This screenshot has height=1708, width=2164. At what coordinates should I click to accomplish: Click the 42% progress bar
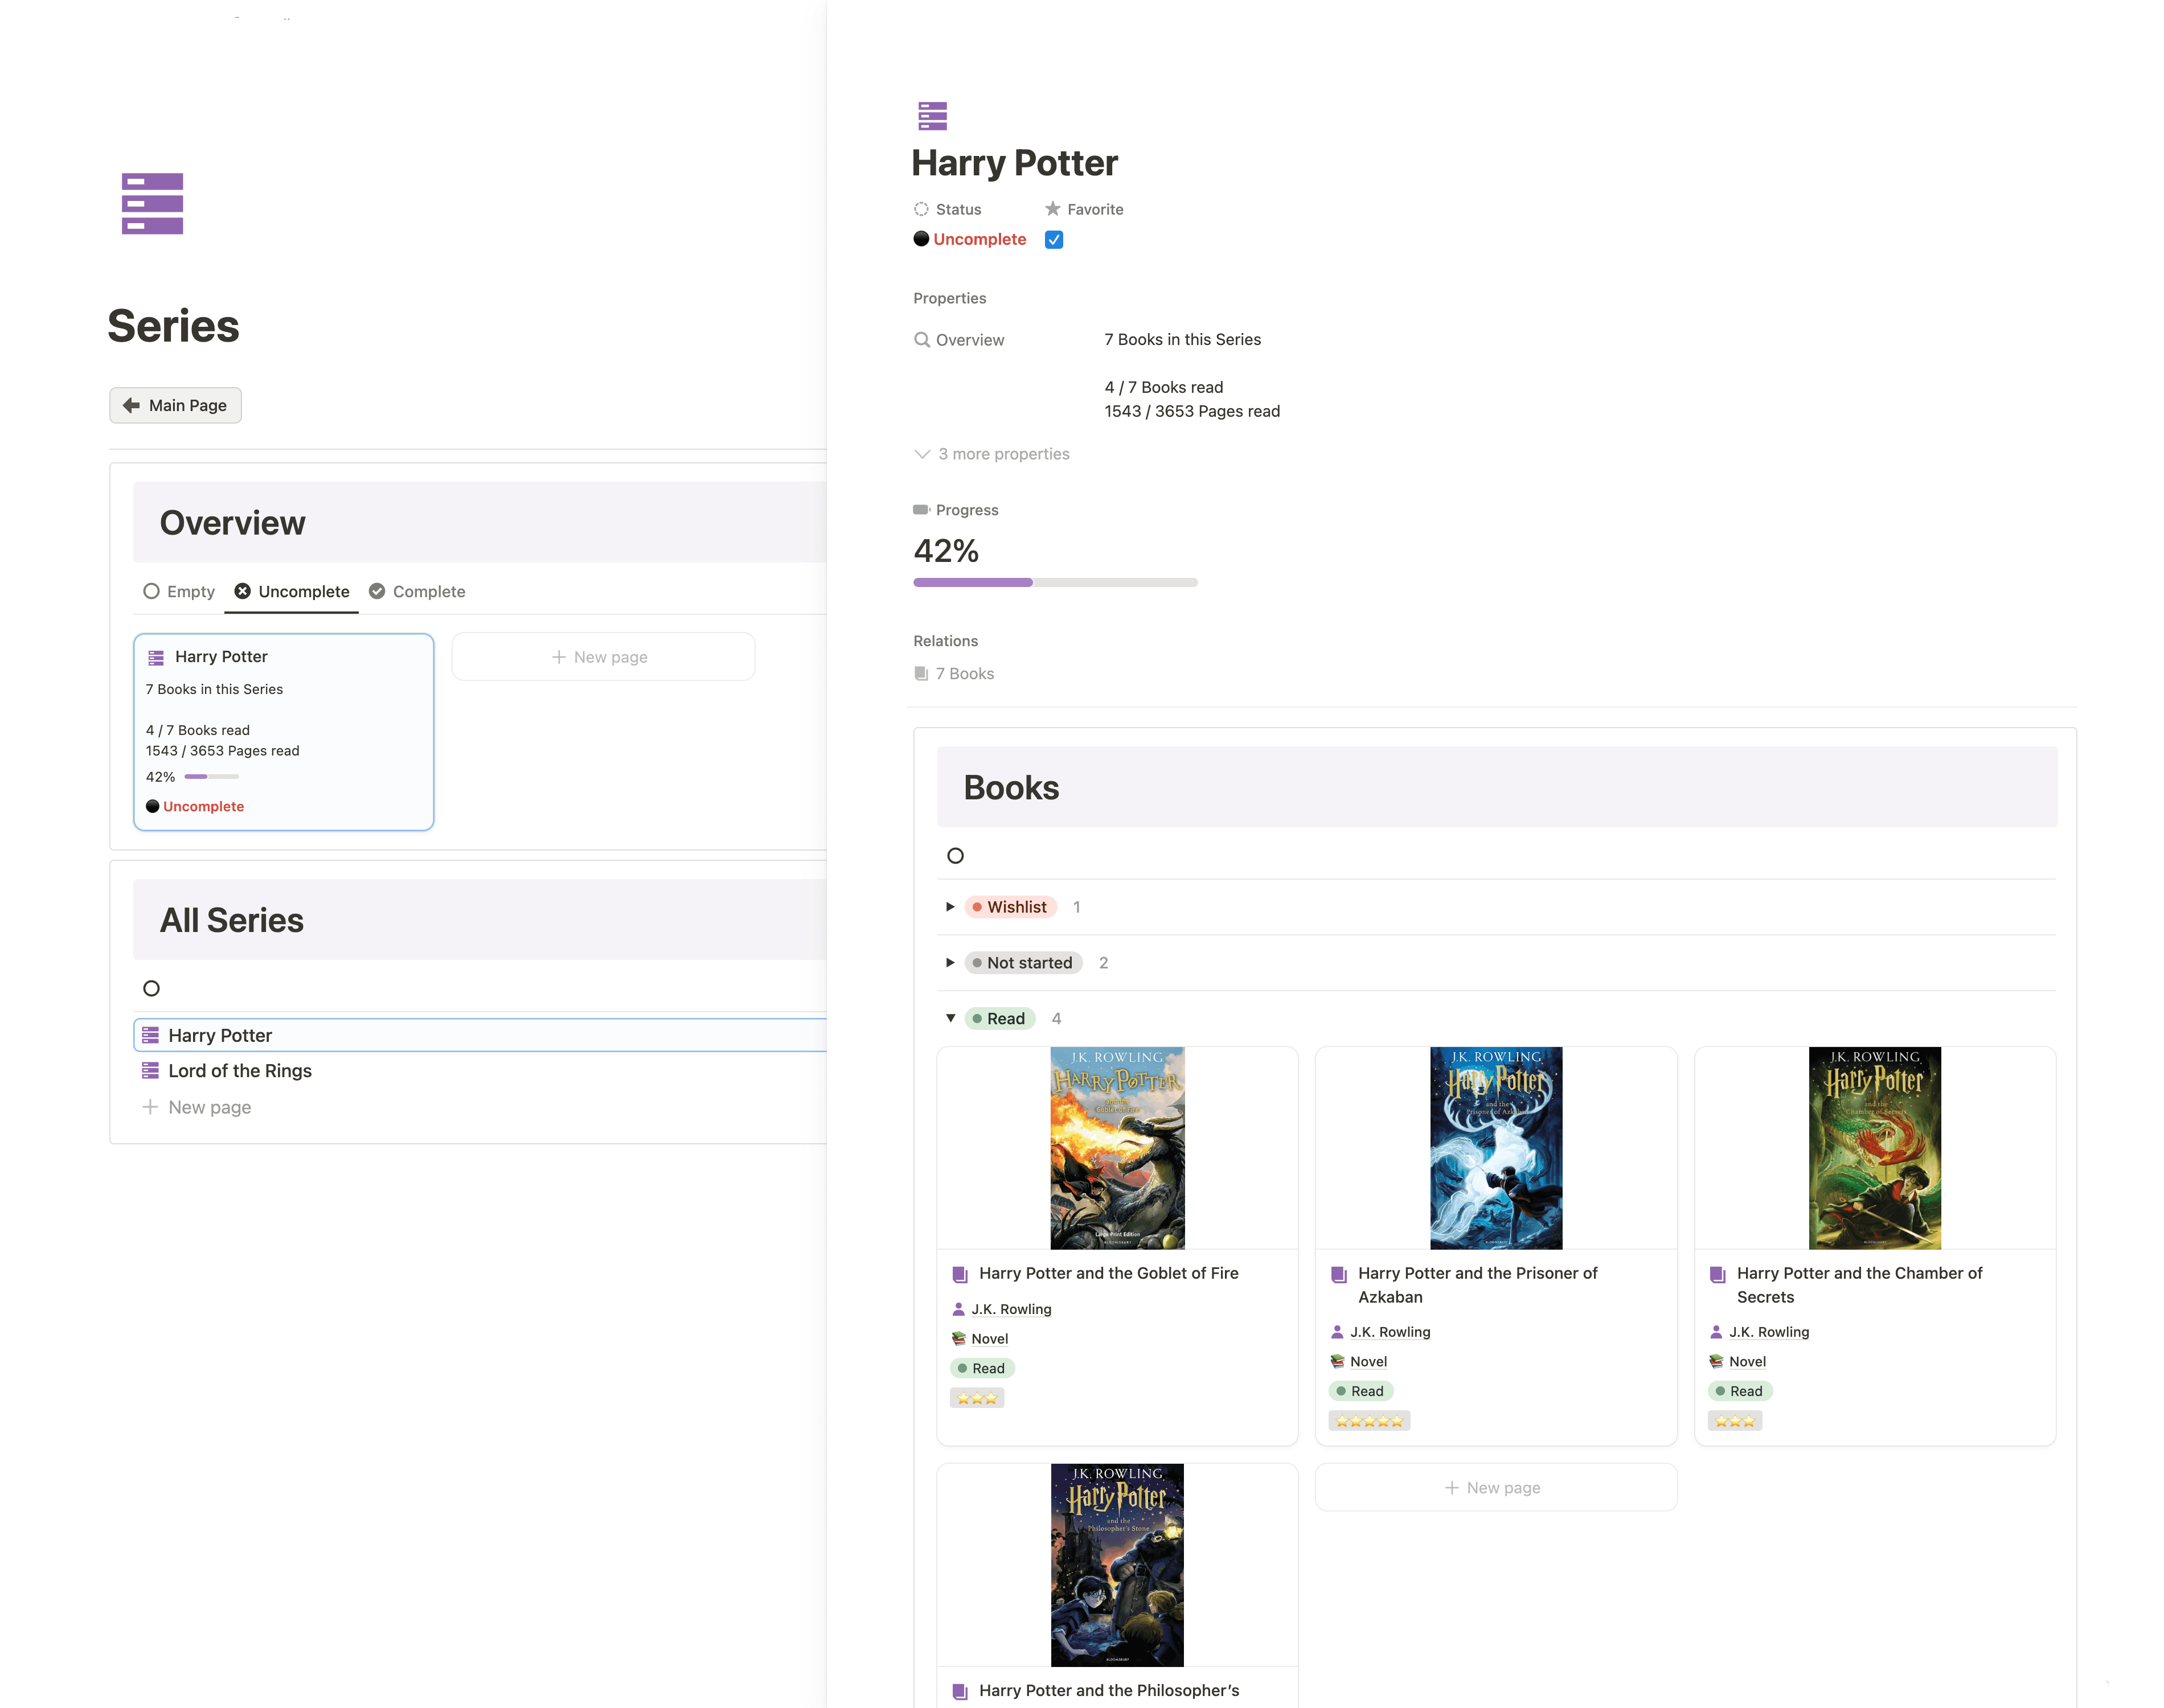point(1054,582)
